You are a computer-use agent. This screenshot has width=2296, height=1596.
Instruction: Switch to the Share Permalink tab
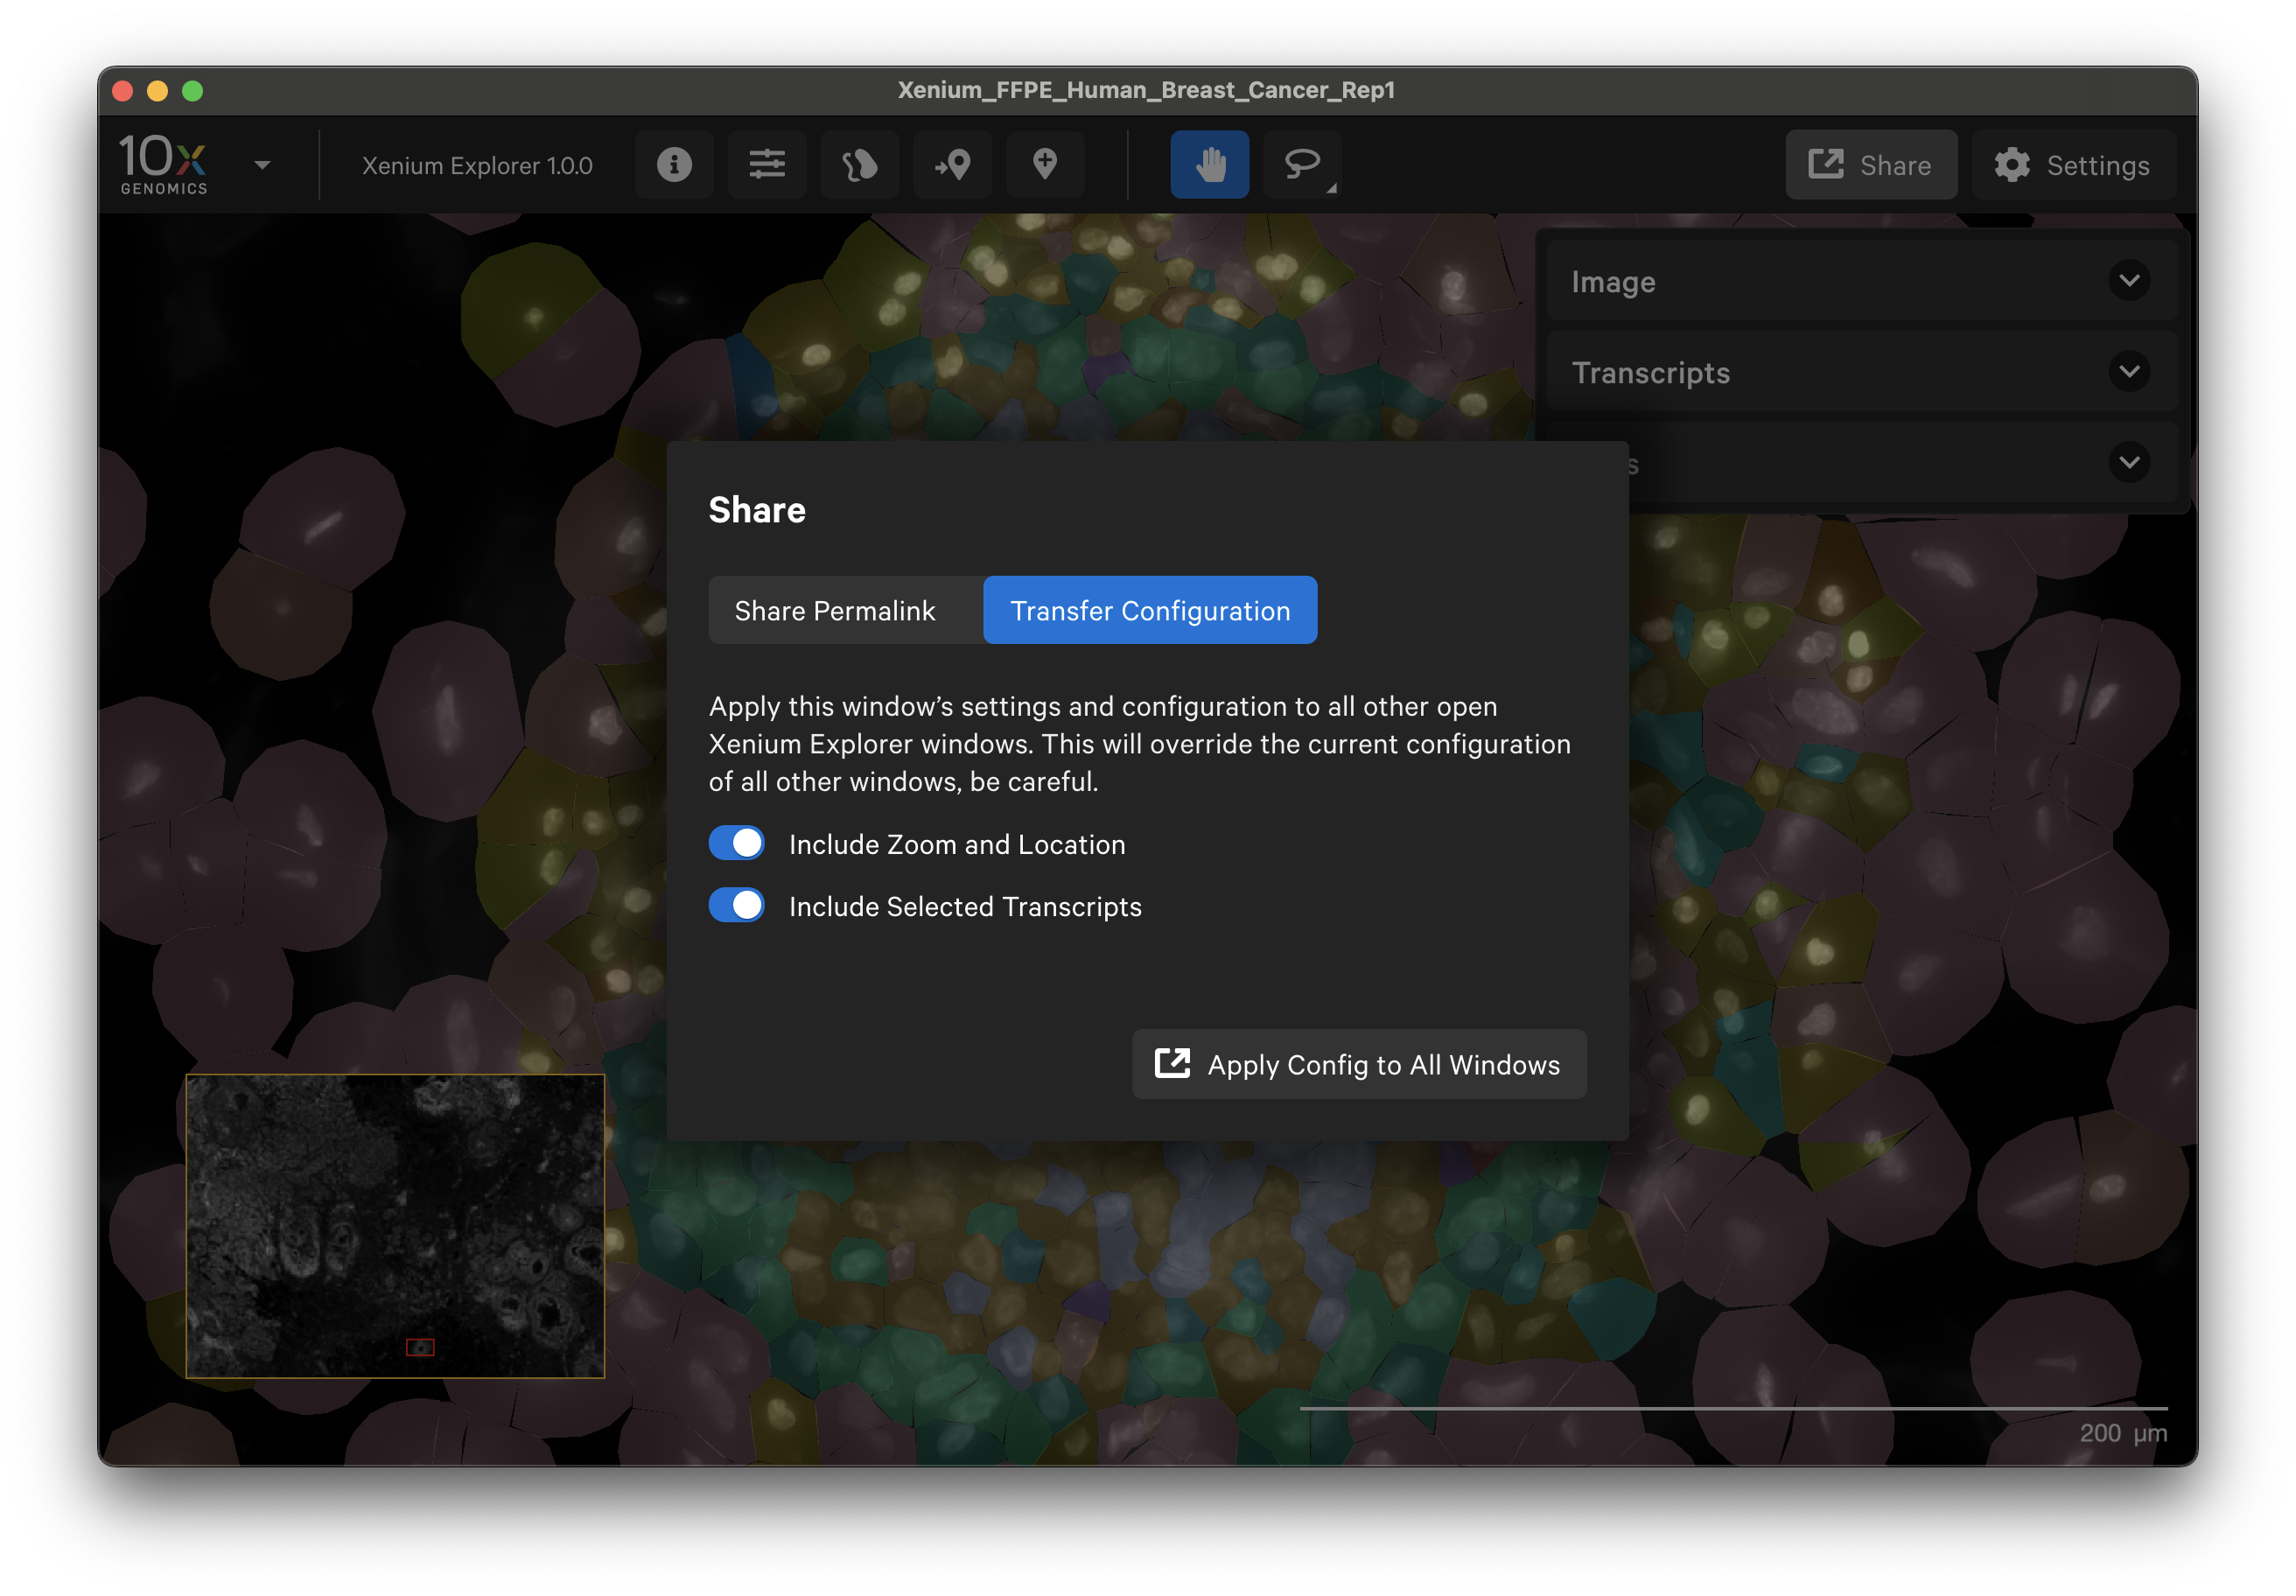pos(835,610)
